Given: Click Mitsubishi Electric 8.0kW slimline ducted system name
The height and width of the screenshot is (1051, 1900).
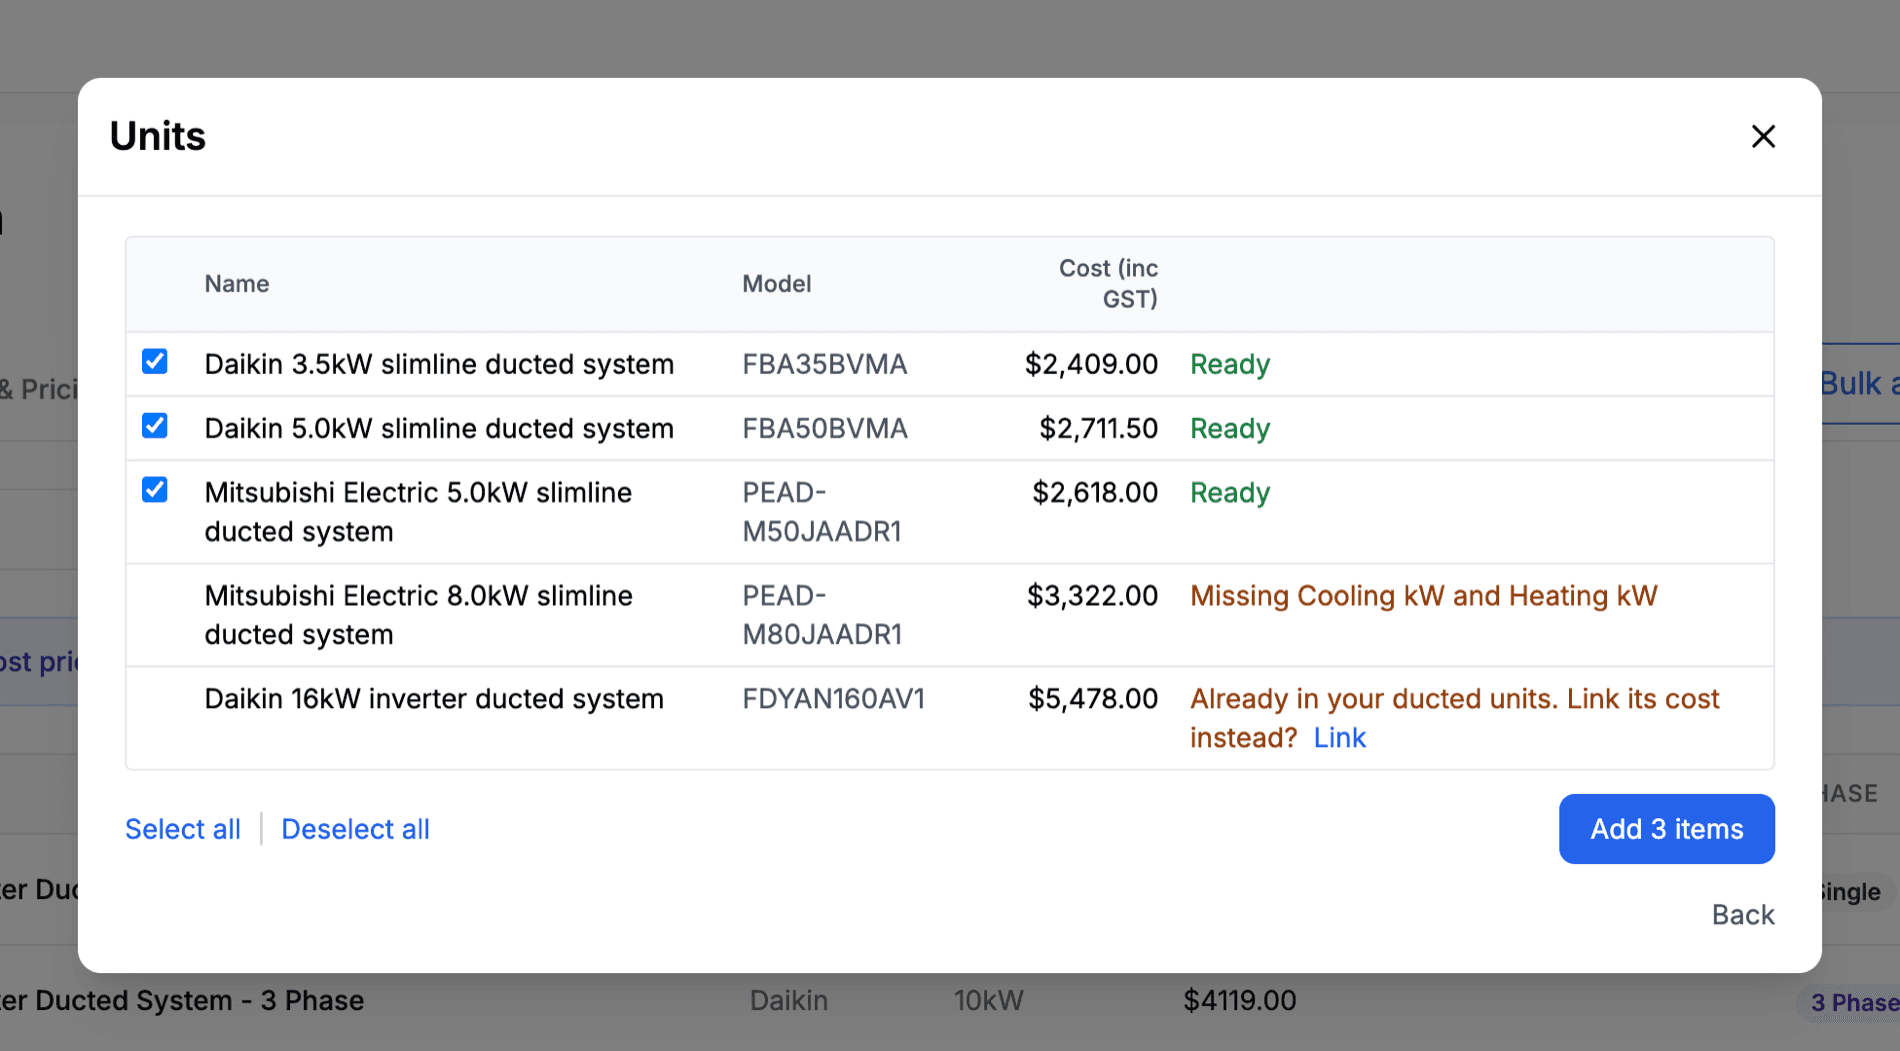Looking at the screenshot, I should click(418, 615).
